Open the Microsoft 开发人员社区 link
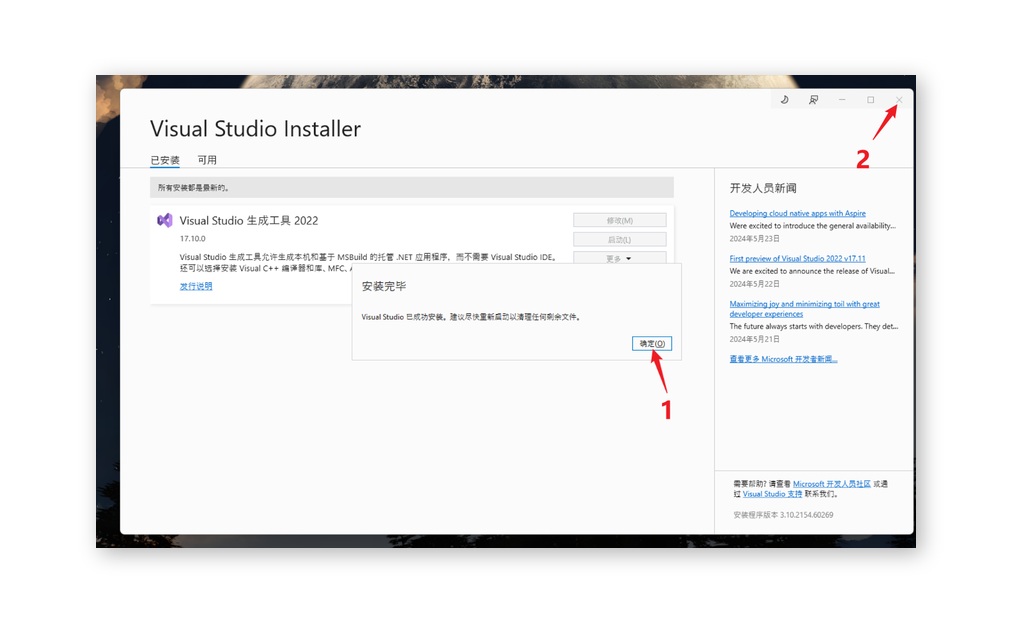This screenshot has height=623, width=1012. 831,483
